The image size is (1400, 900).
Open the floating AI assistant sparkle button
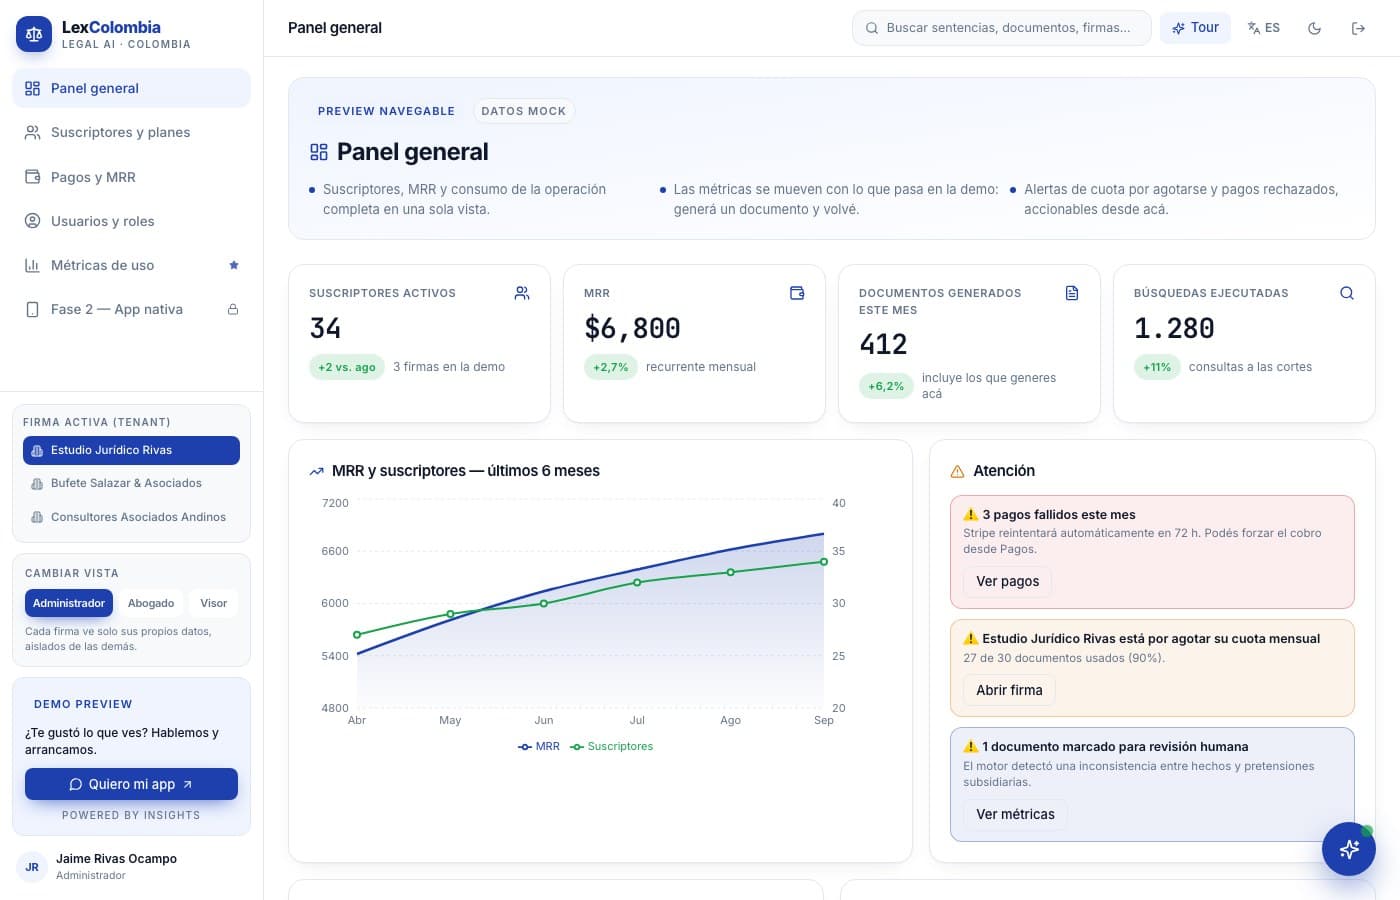pos(1349,849)
